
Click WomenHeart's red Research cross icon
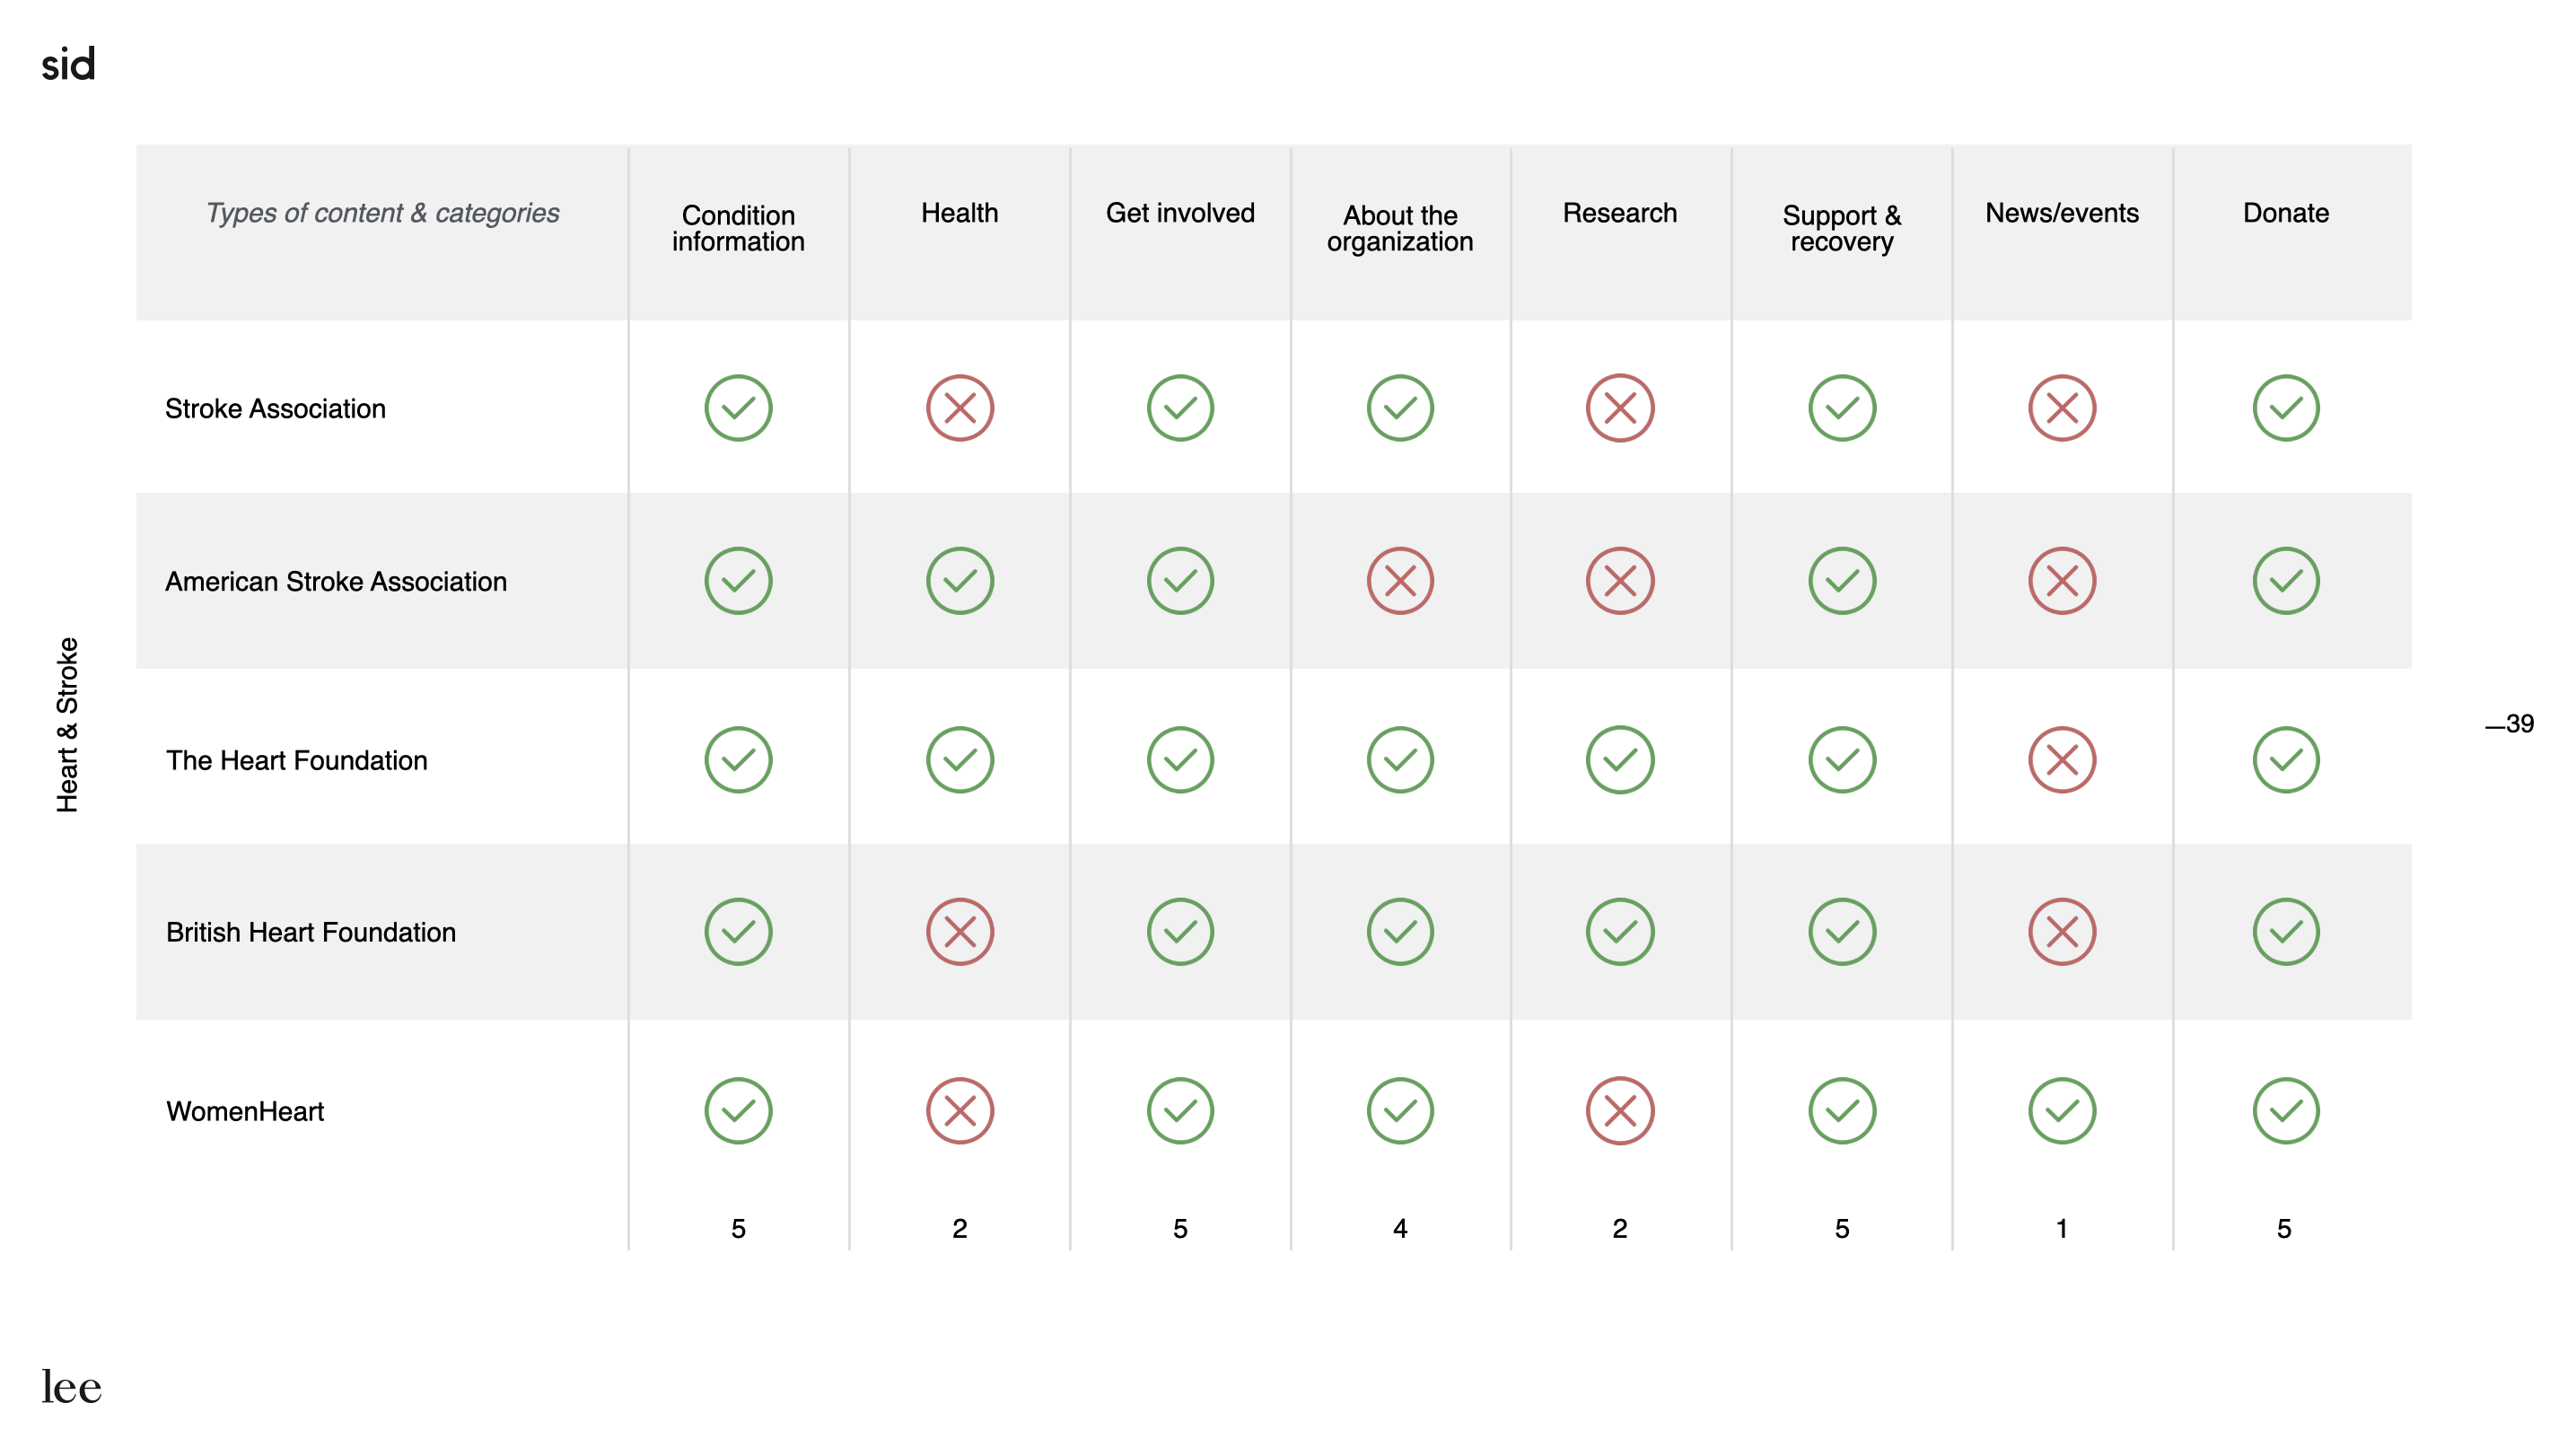[1620, 1110]
